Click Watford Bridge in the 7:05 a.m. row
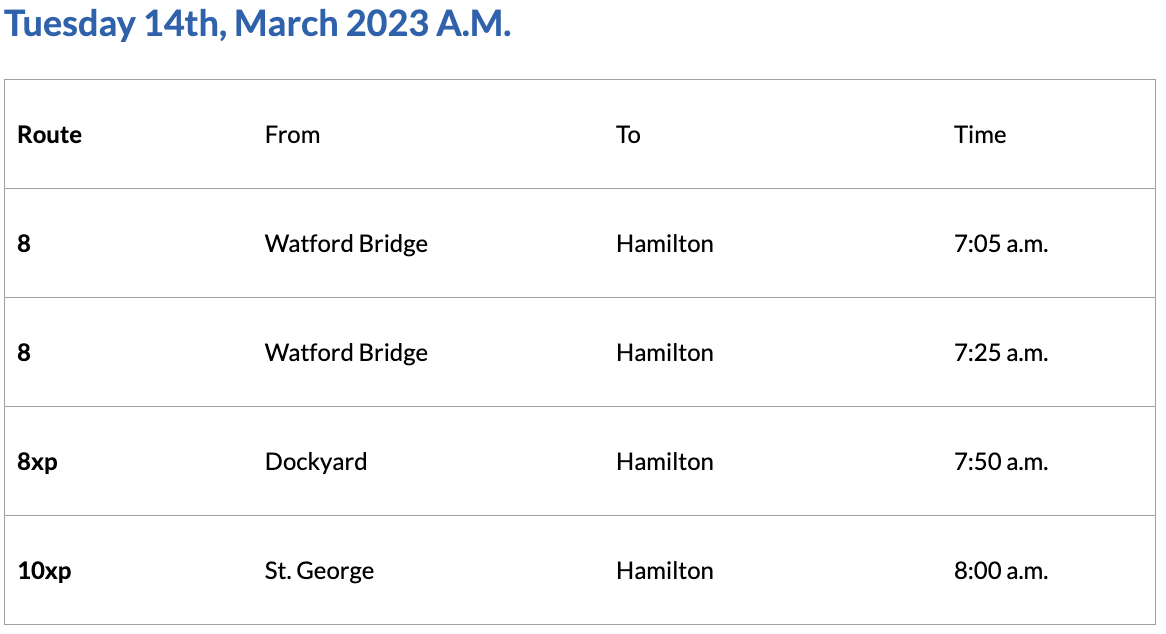Image resolution: width=1166 pixels, height=634 pixels. tap(346, 244)
